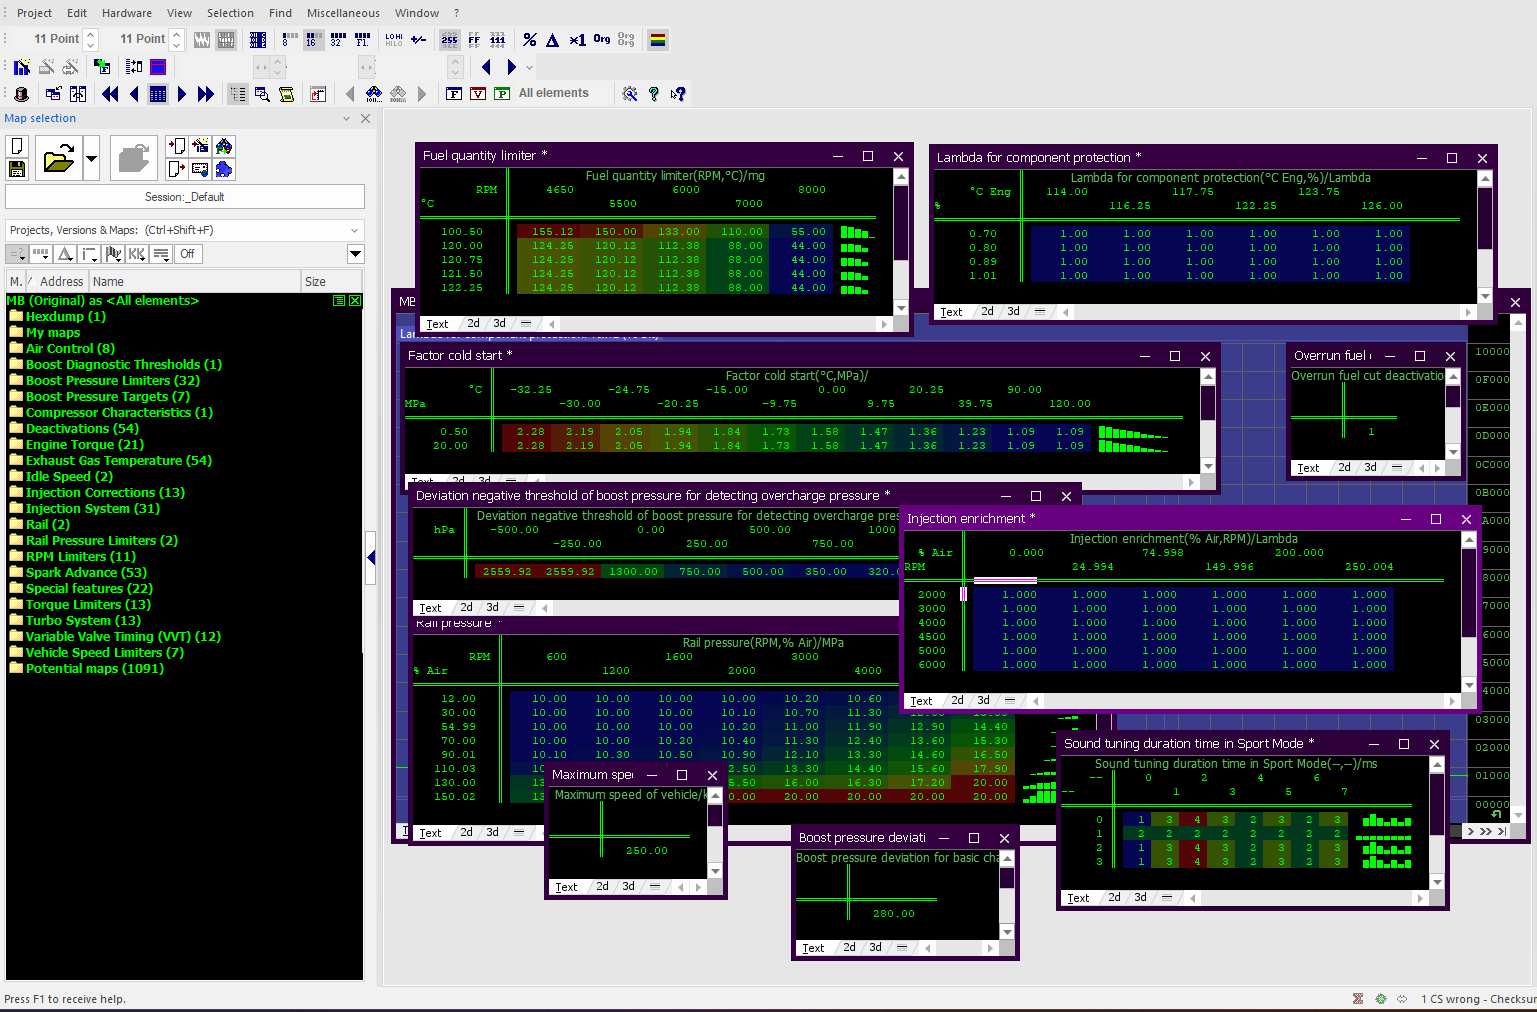The width and height of the screenshot is (1537, 1012).
Task: Click the Off filter button
Action: 188,254
